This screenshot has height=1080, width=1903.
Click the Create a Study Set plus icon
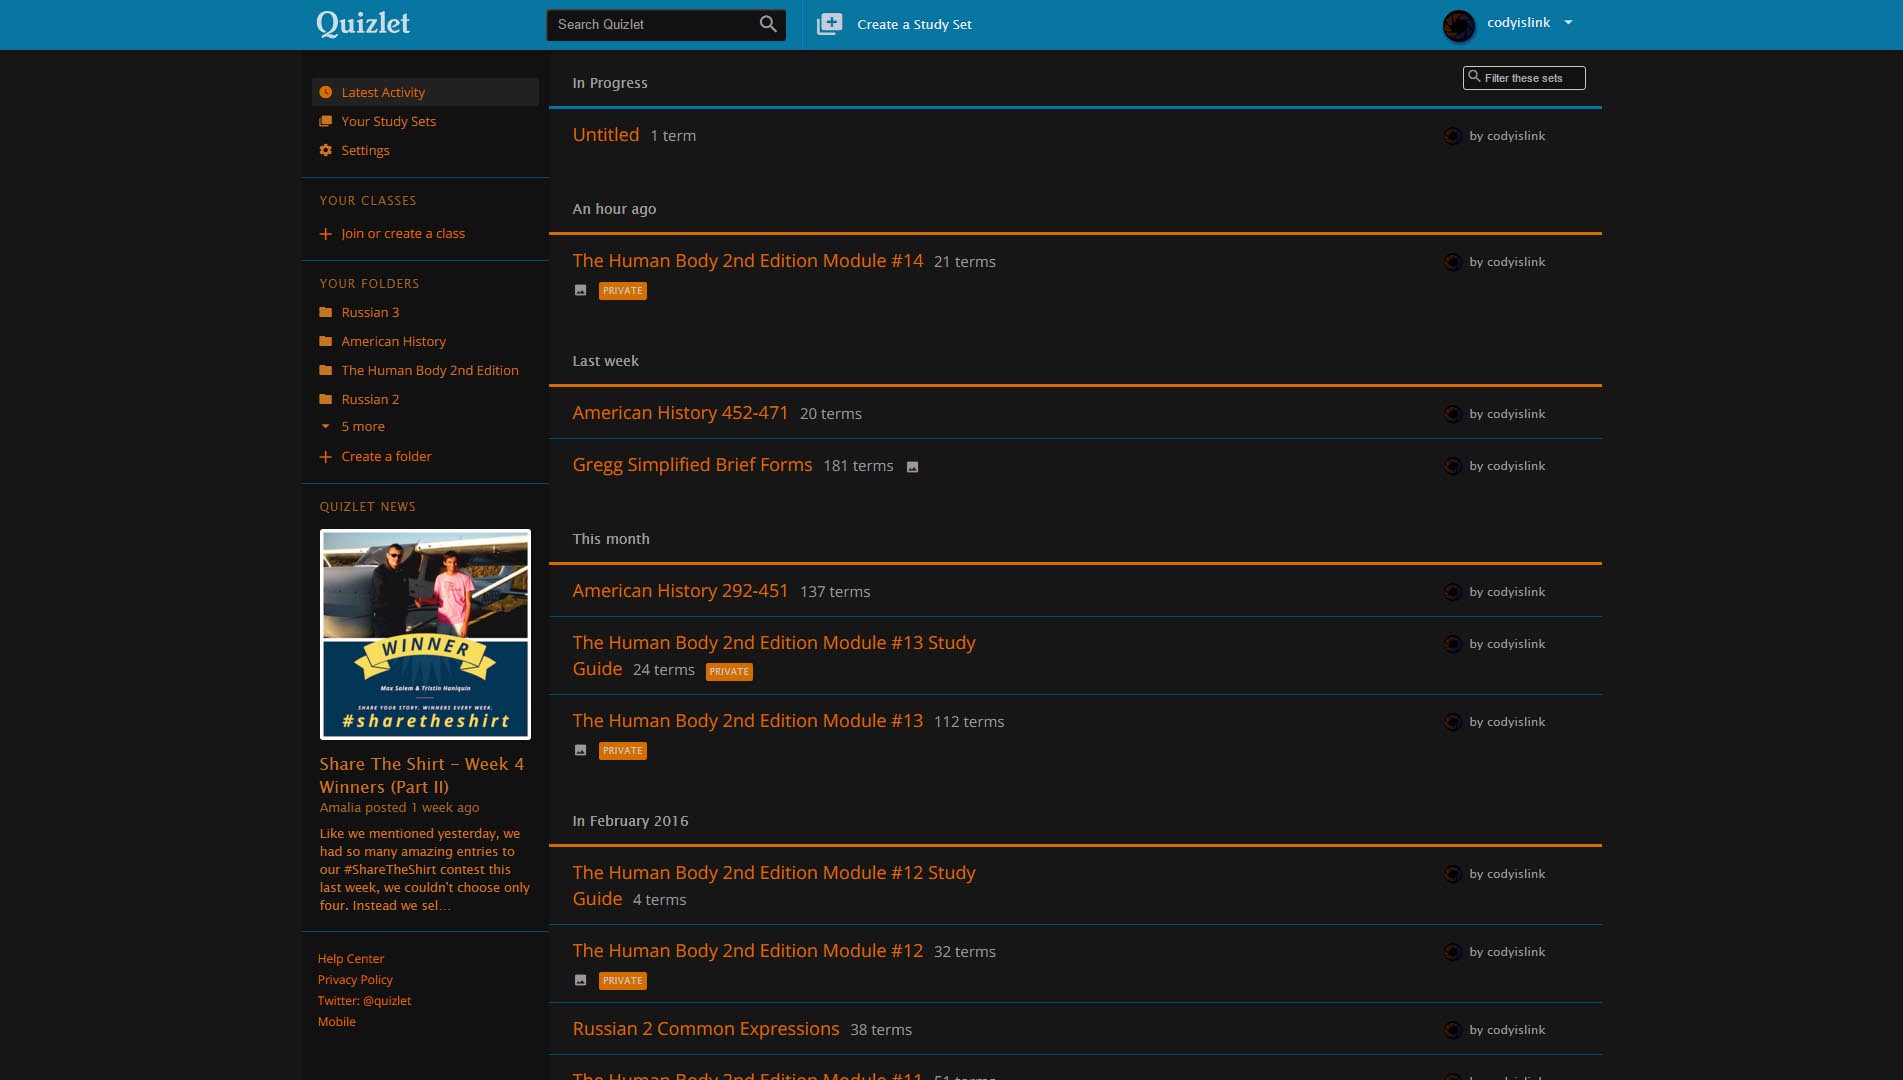click(830, 23)
